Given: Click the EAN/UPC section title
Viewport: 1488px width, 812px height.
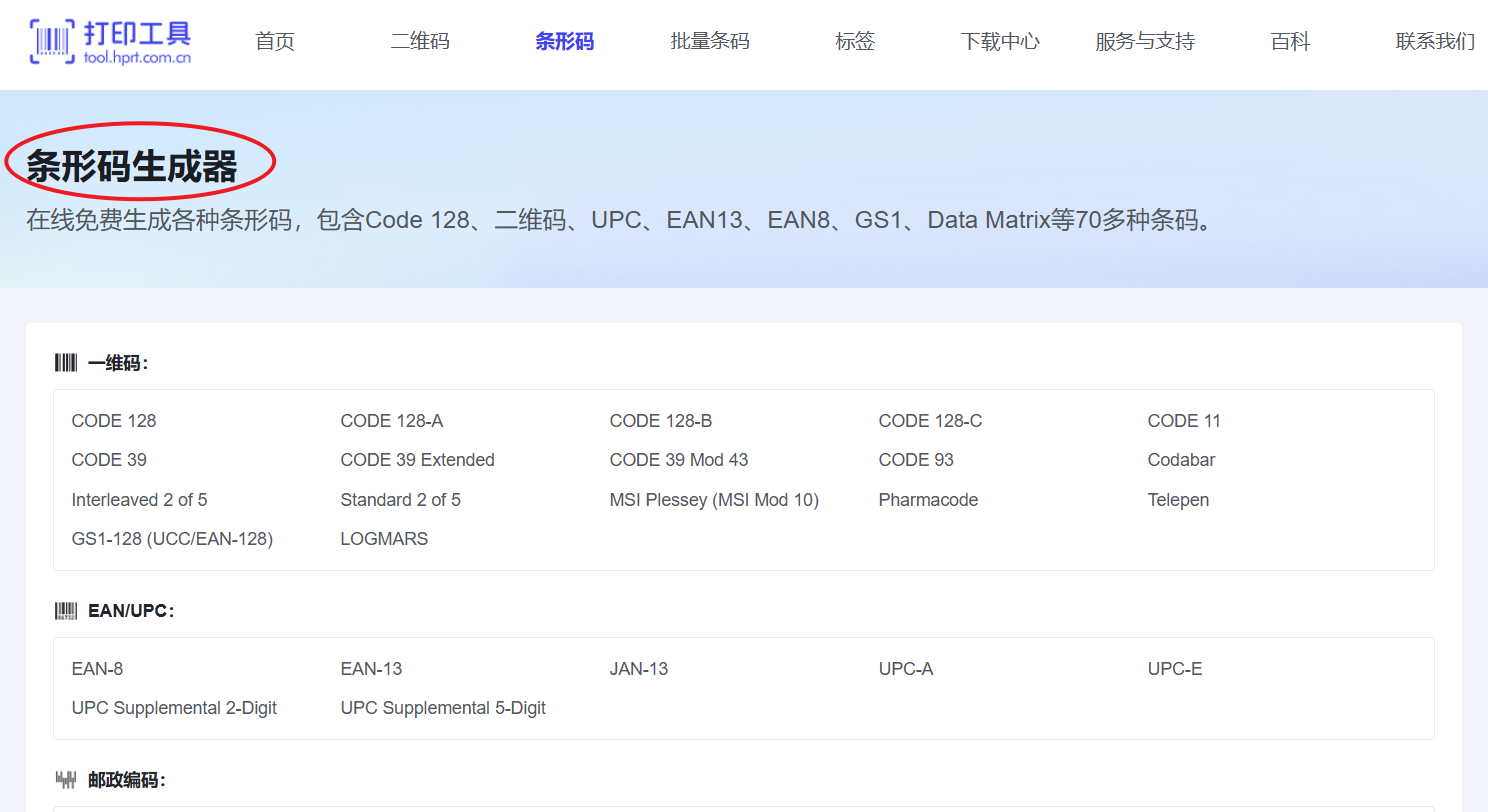Looking at the screenshot, I should point(131,611).
